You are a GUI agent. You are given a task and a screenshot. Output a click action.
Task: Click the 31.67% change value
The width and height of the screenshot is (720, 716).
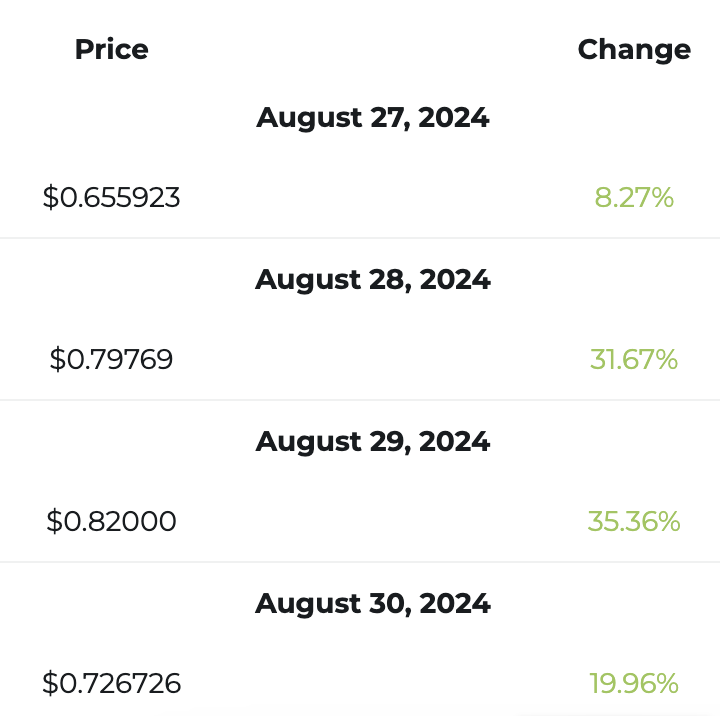(x=634, y=359)
